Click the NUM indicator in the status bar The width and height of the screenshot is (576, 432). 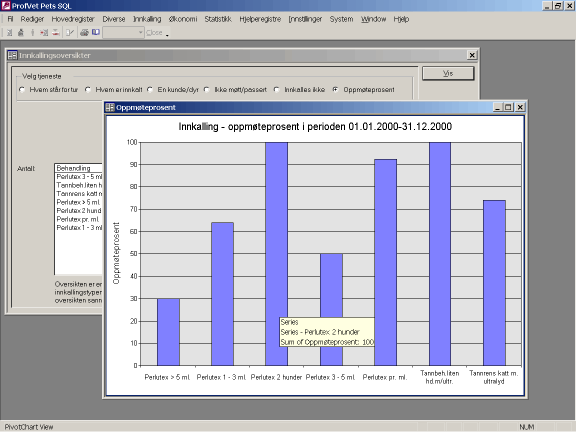click(x=526, y=427)
